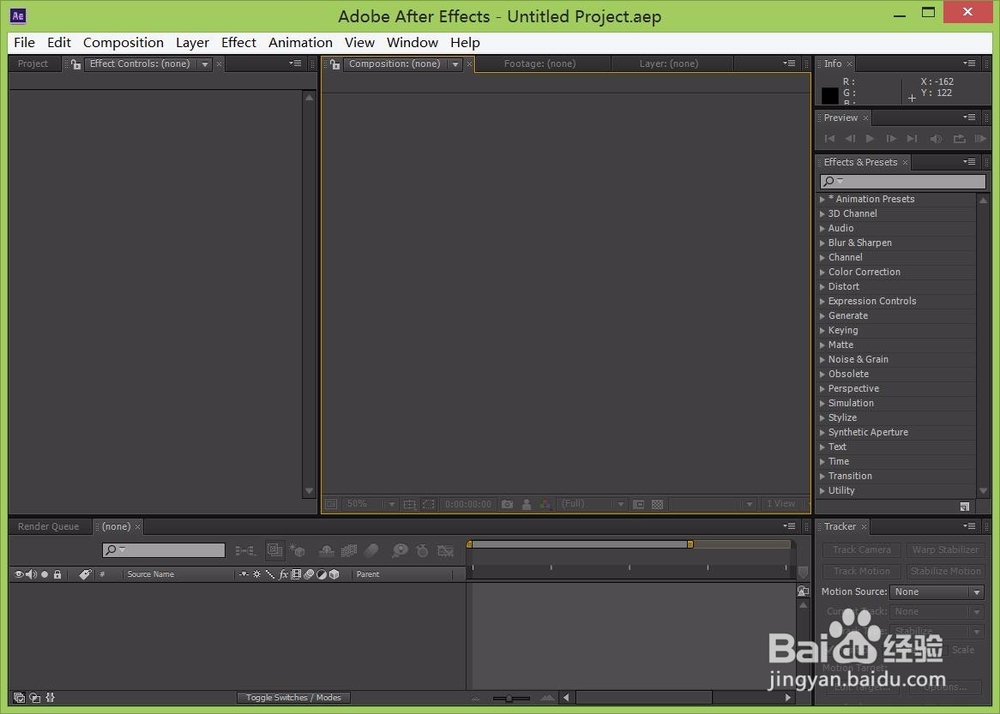Click the grid and guide options icon
The width and height of the screenshot is (1000, 714).
pos(409,504)
